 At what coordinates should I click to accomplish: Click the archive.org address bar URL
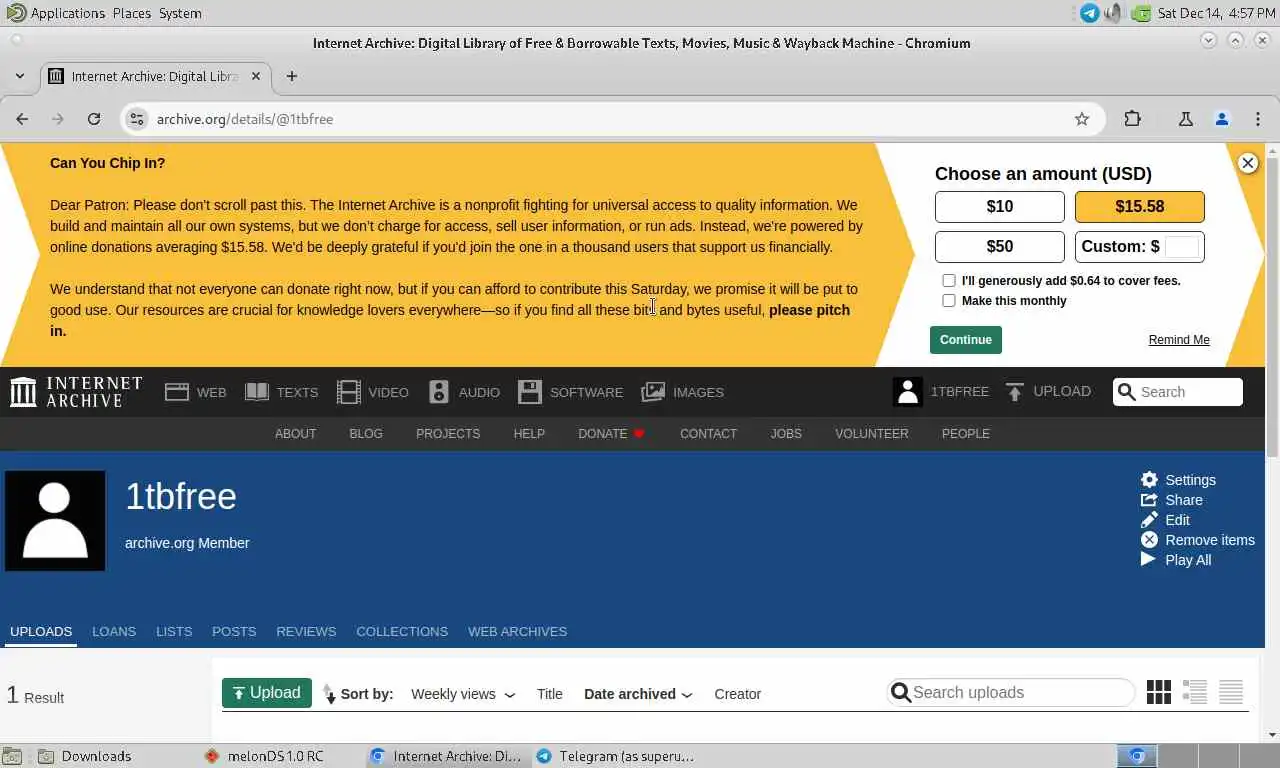pyautogui.click(x=245, y=119)
